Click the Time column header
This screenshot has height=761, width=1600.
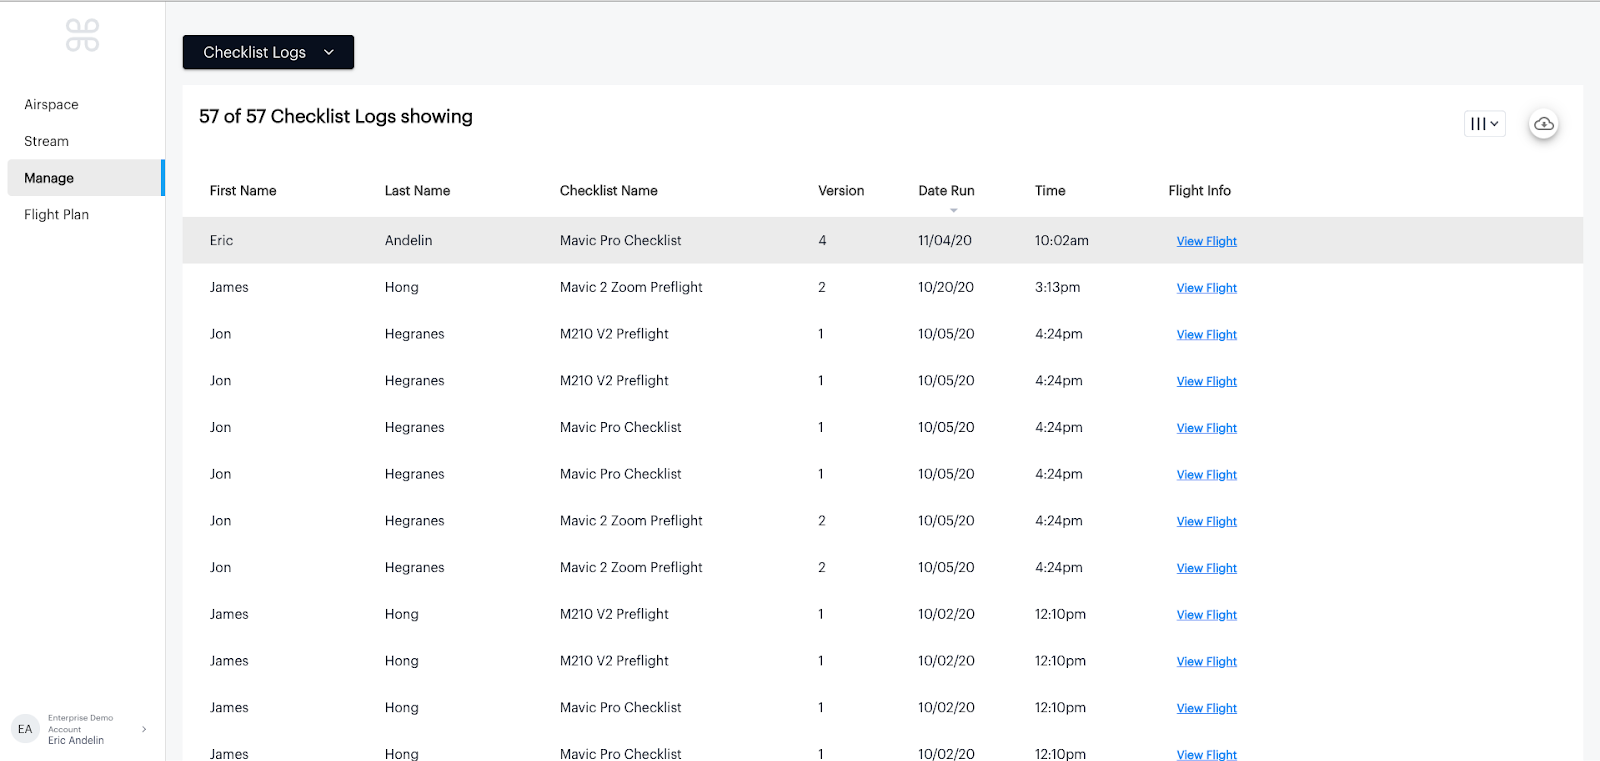pyautogui.click(x=1050, y=190)
